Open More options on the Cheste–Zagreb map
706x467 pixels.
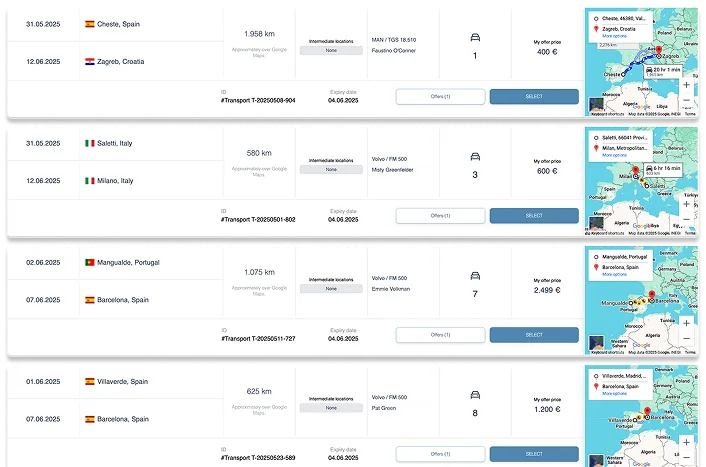[615, 35]
